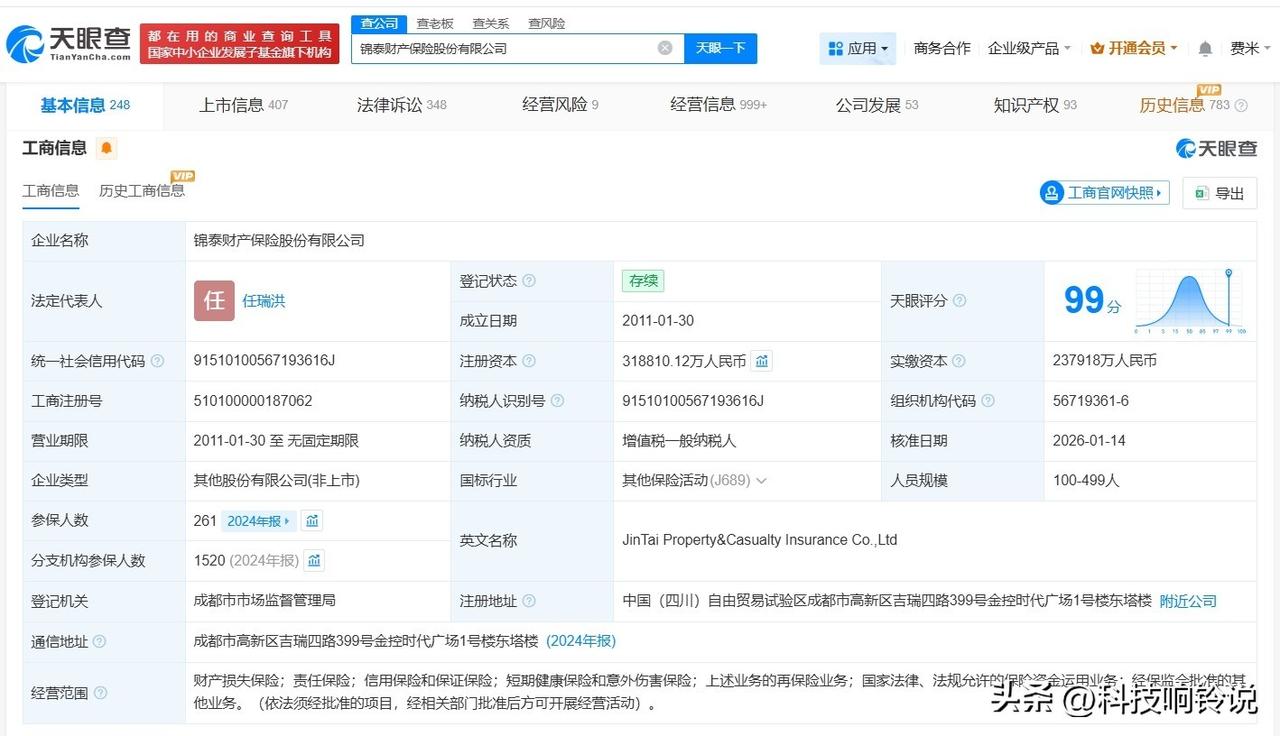Open the 2024年报 year selector

point(259,521)
